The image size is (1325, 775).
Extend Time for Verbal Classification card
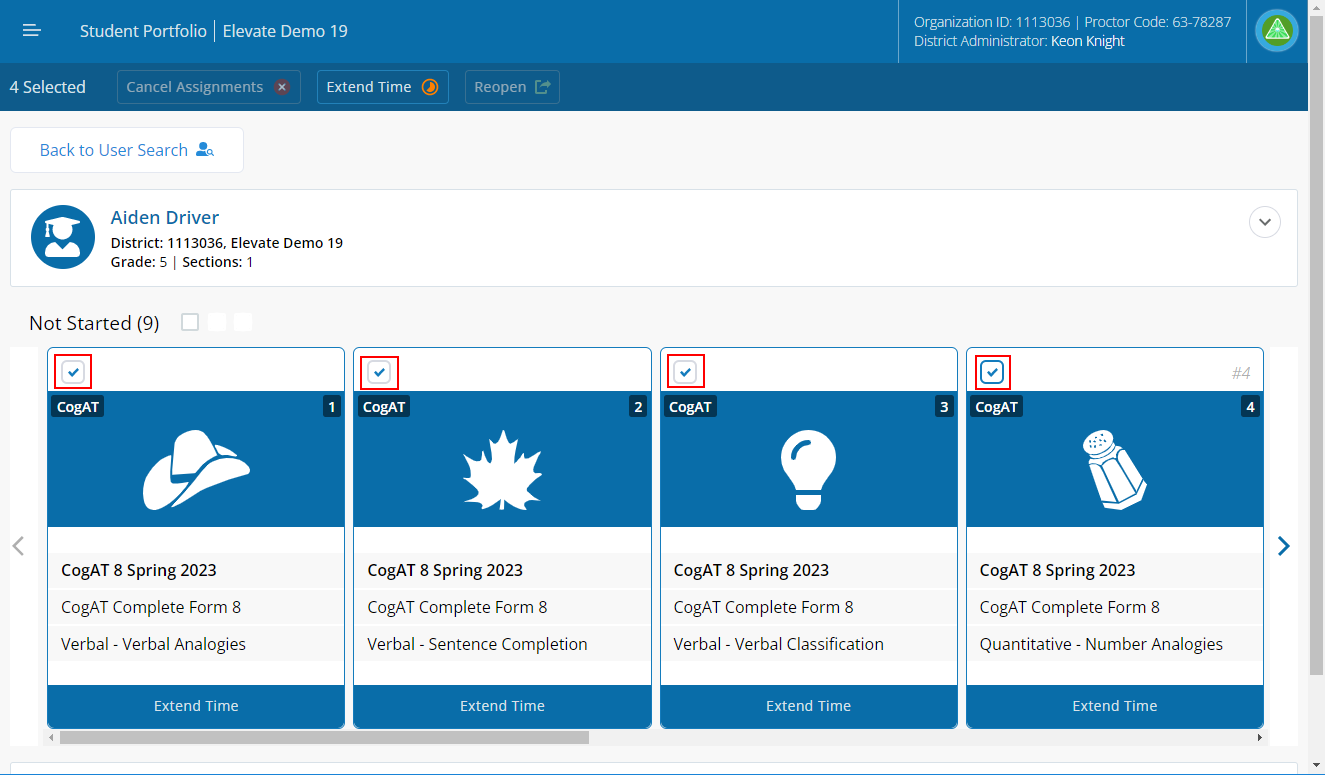click(808, 706)
